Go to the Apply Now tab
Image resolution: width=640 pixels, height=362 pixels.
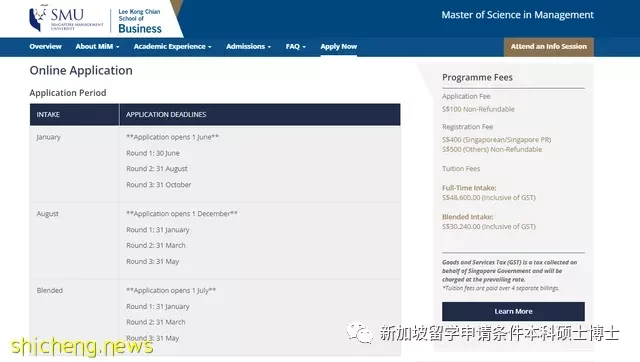pos(338,47)
